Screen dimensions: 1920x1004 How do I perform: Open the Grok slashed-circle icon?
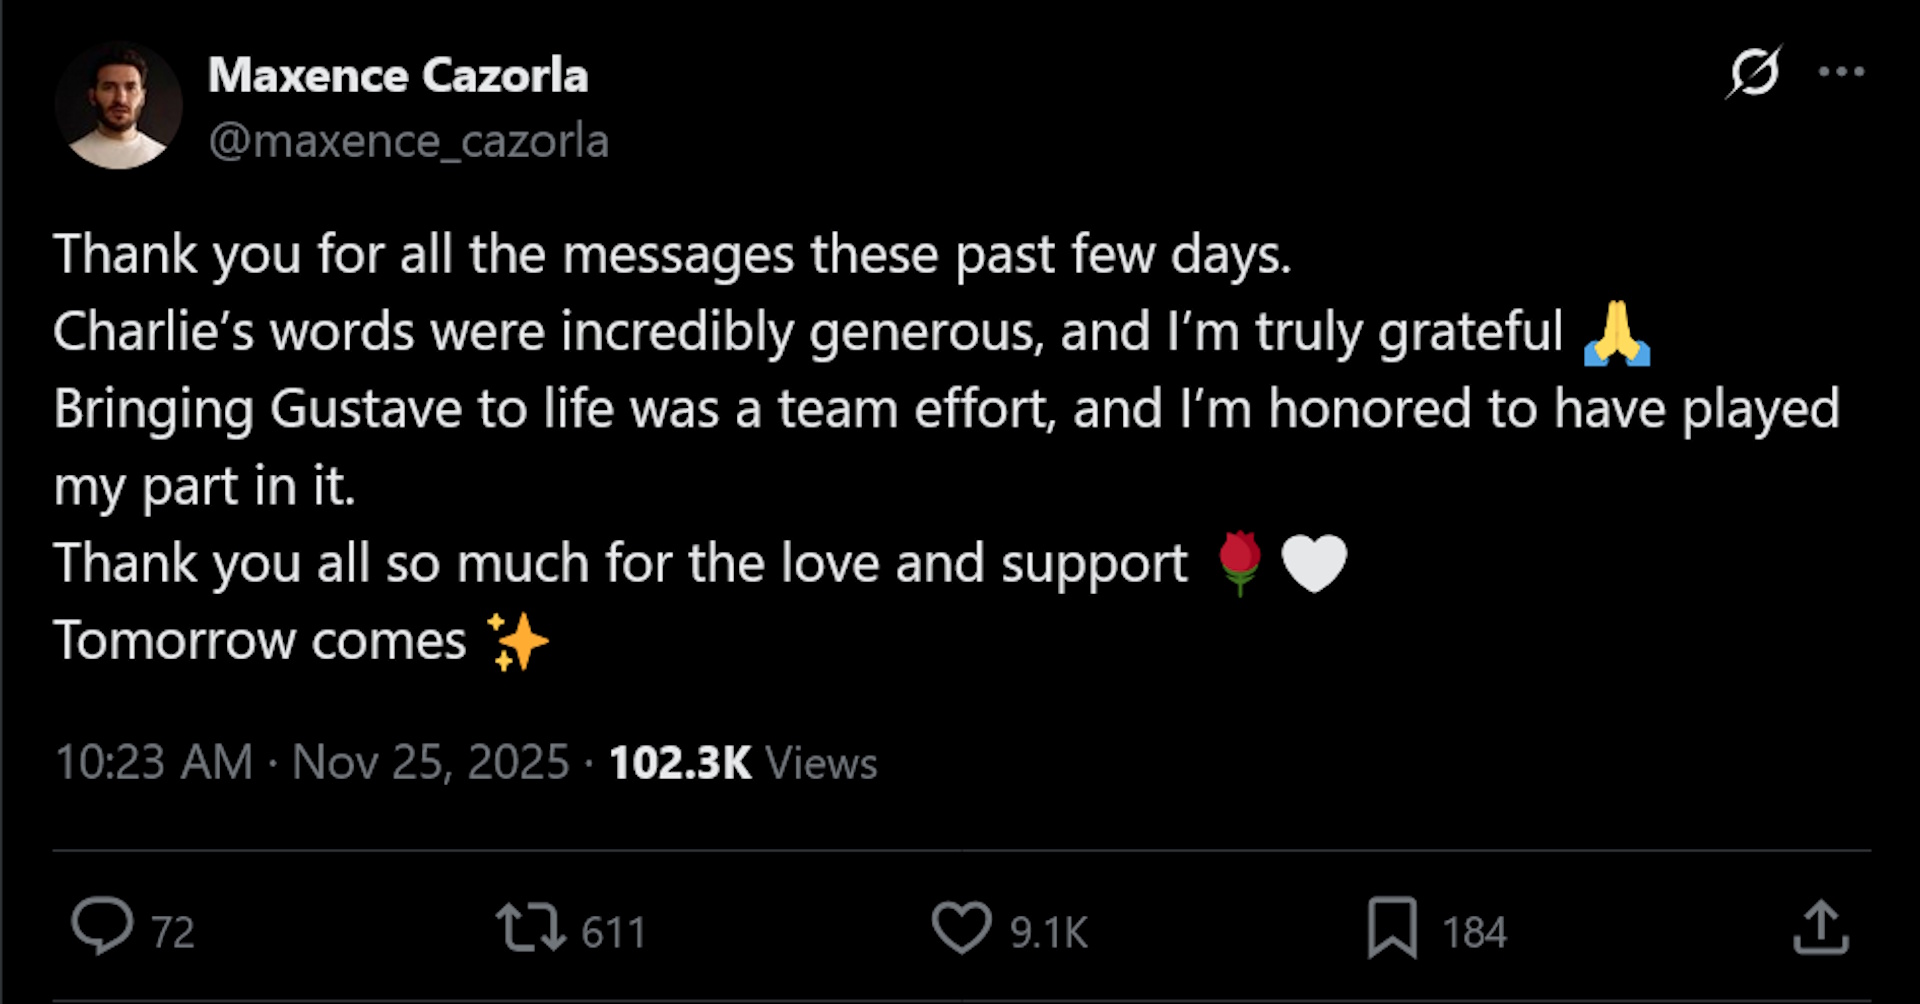tap(1753, 72)
